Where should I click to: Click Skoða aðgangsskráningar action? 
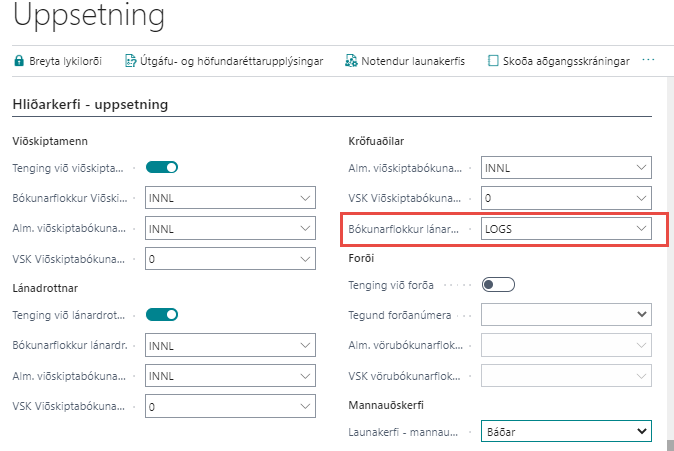566,61
